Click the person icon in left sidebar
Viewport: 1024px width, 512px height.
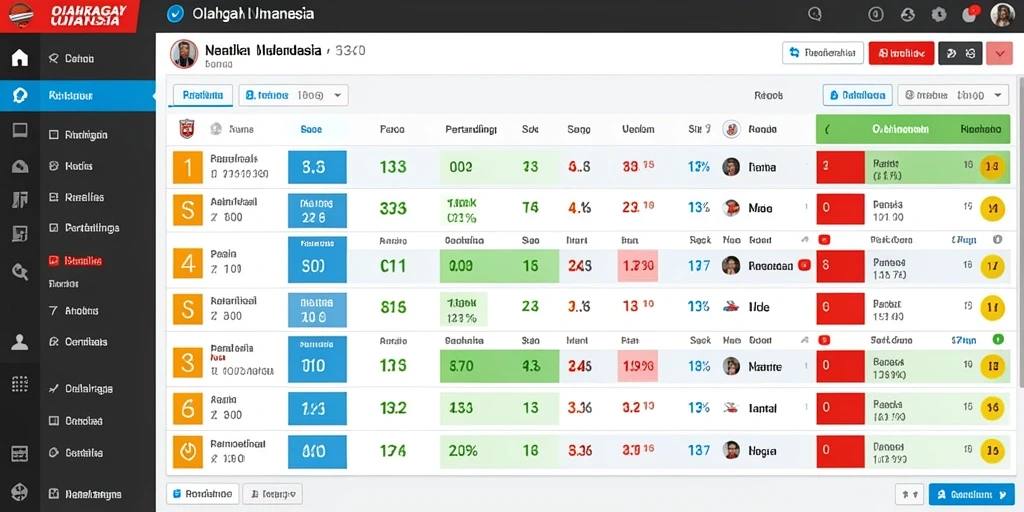pyautogui.click(x=20, y=342)
